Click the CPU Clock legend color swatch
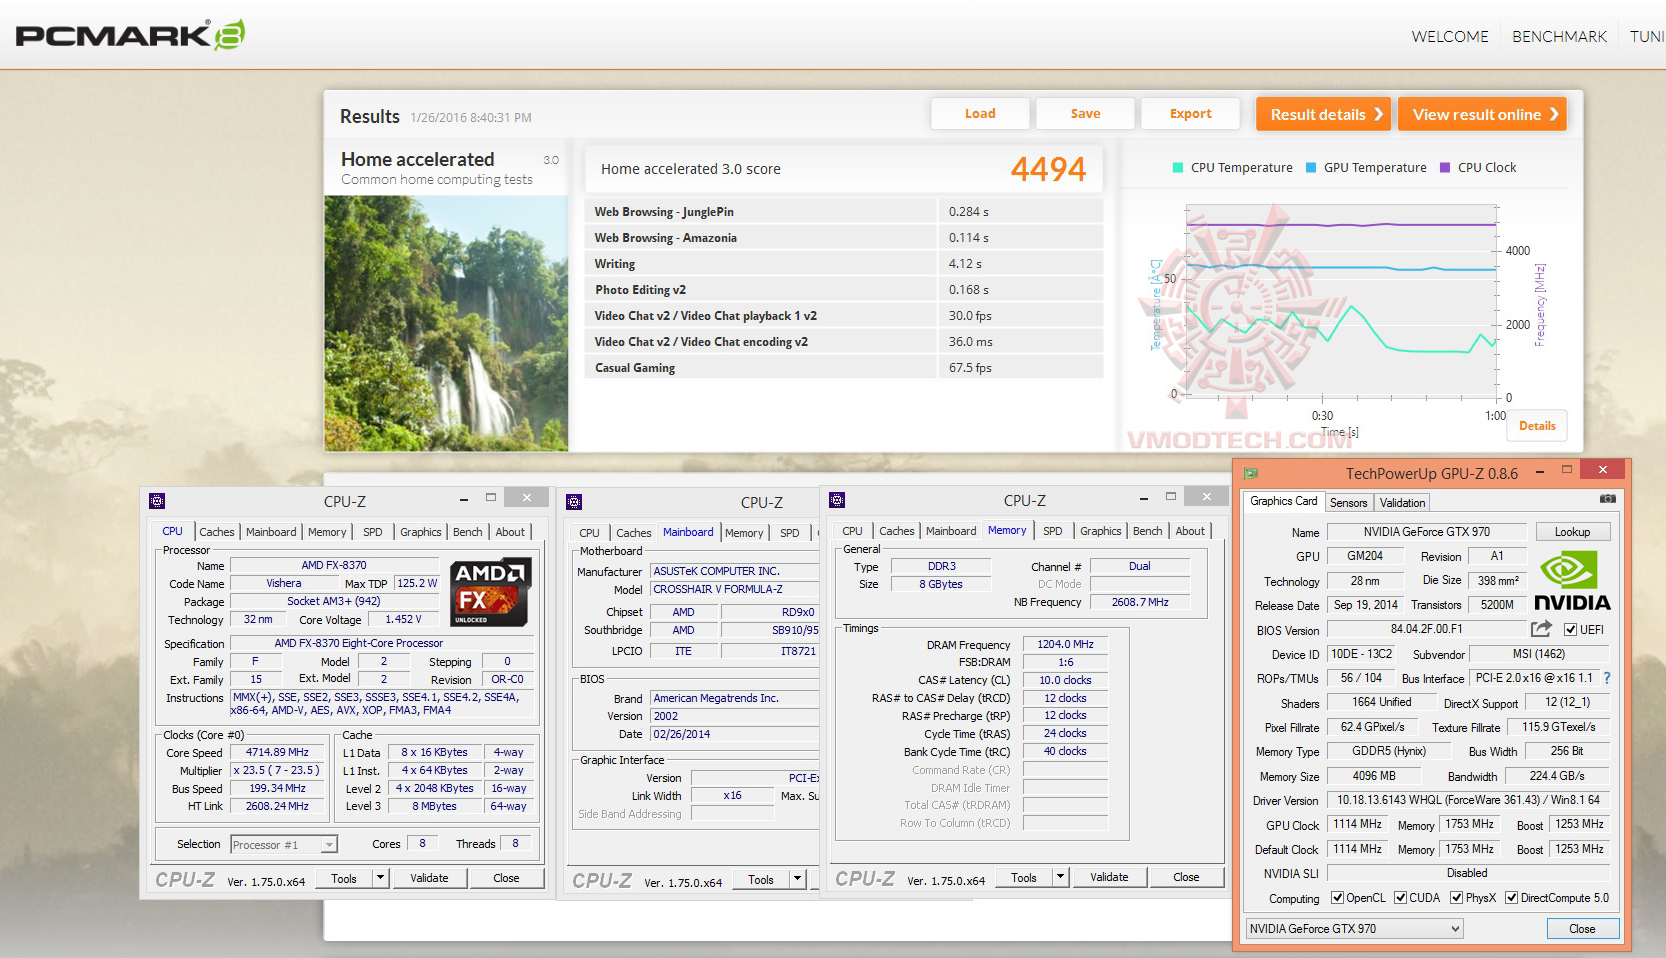 click(x=1444, y=168)
